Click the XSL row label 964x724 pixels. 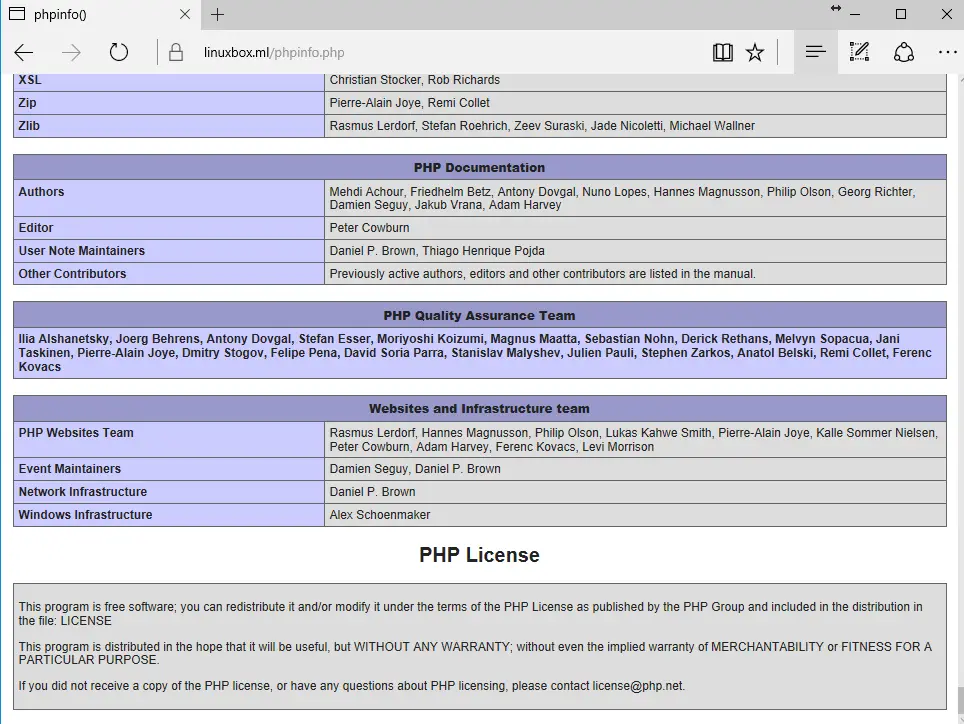tap(30, 80)
